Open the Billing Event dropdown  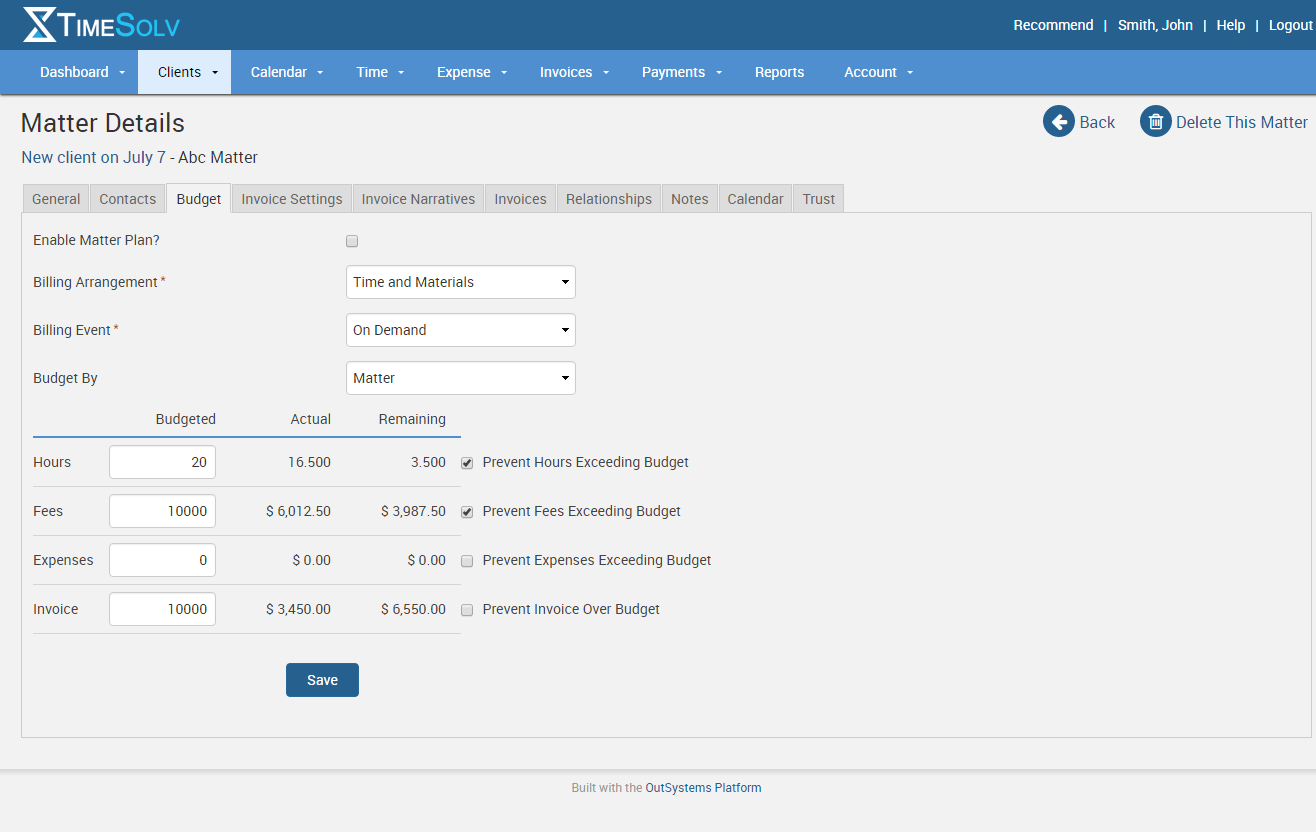[460, 330]
